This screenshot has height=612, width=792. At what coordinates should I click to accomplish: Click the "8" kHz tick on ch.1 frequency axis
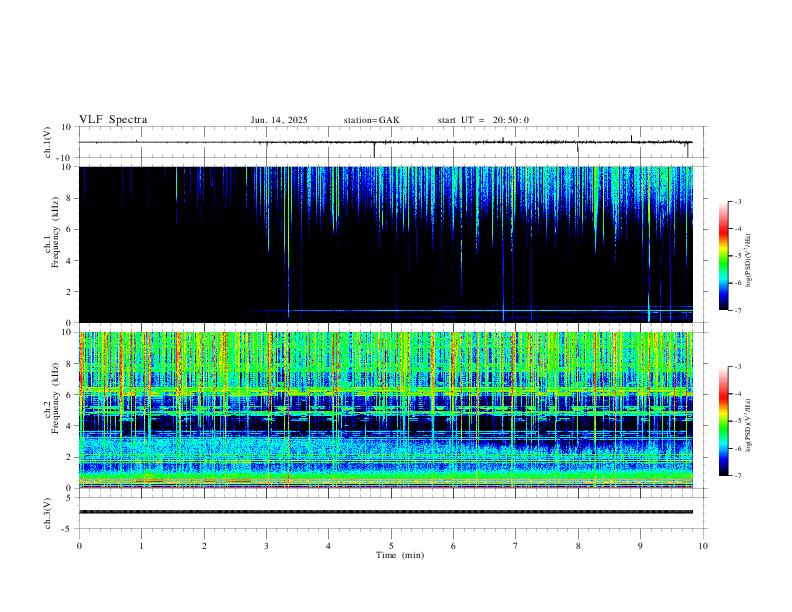[70, 198]
